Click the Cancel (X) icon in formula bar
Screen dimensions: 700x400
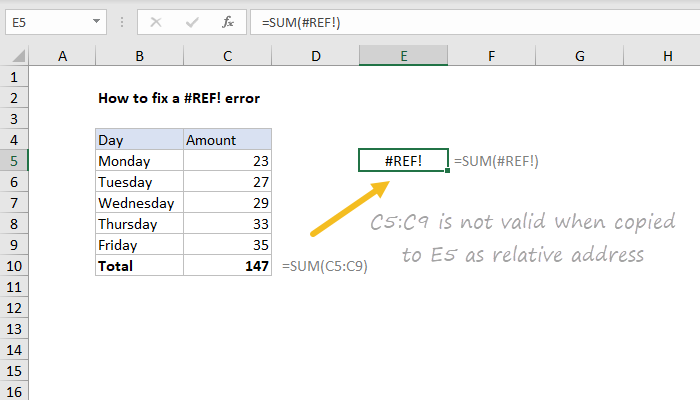156,20
